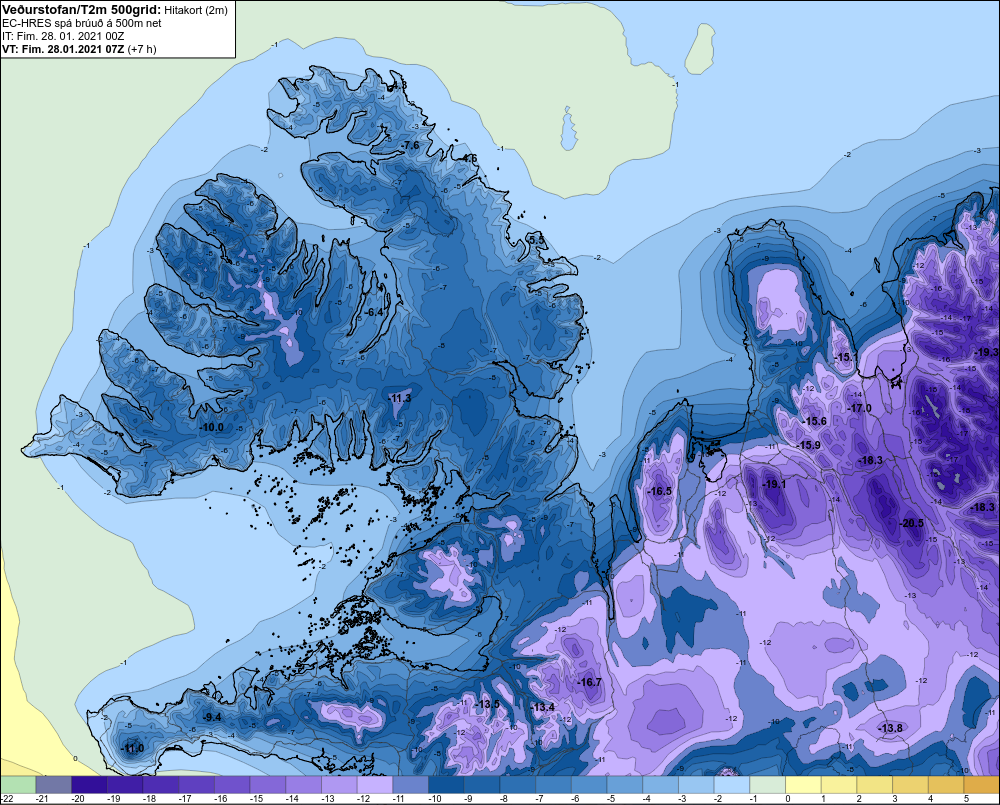Screen dimensions: 1000x805
Task: Click the -17.0 temperature label on map
Action: [858, 408]
